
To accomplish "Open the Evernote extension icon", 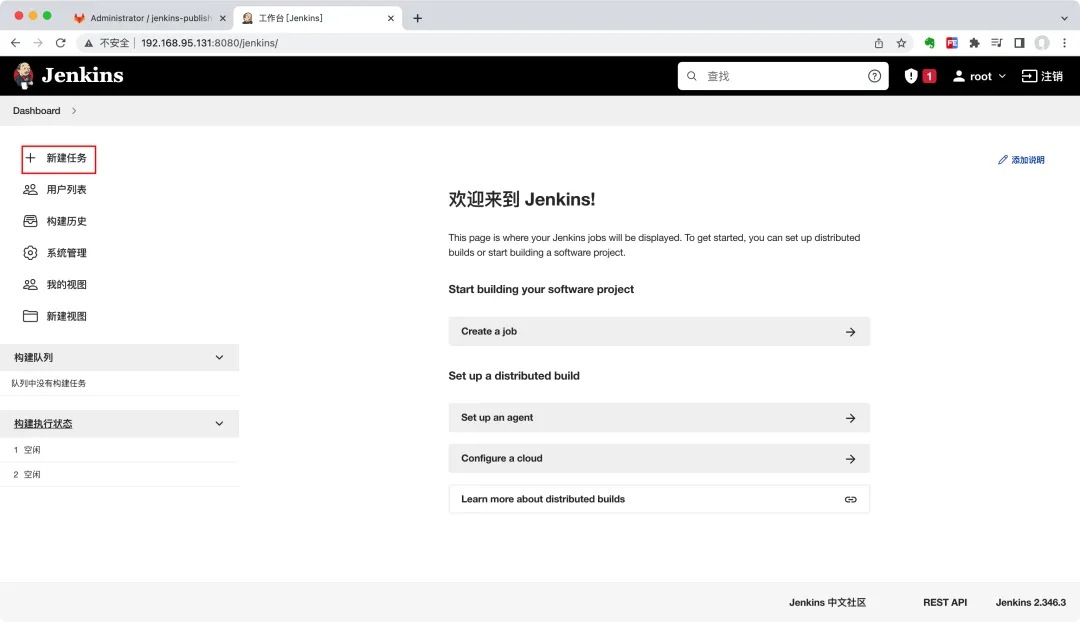I will pyautogui.click(x=929, y=43).
